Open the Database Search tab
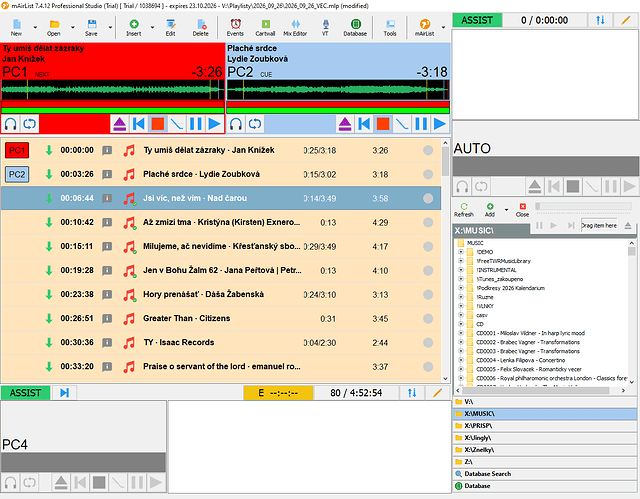This screenshot has height=499, width=640. tap(544, 474)
